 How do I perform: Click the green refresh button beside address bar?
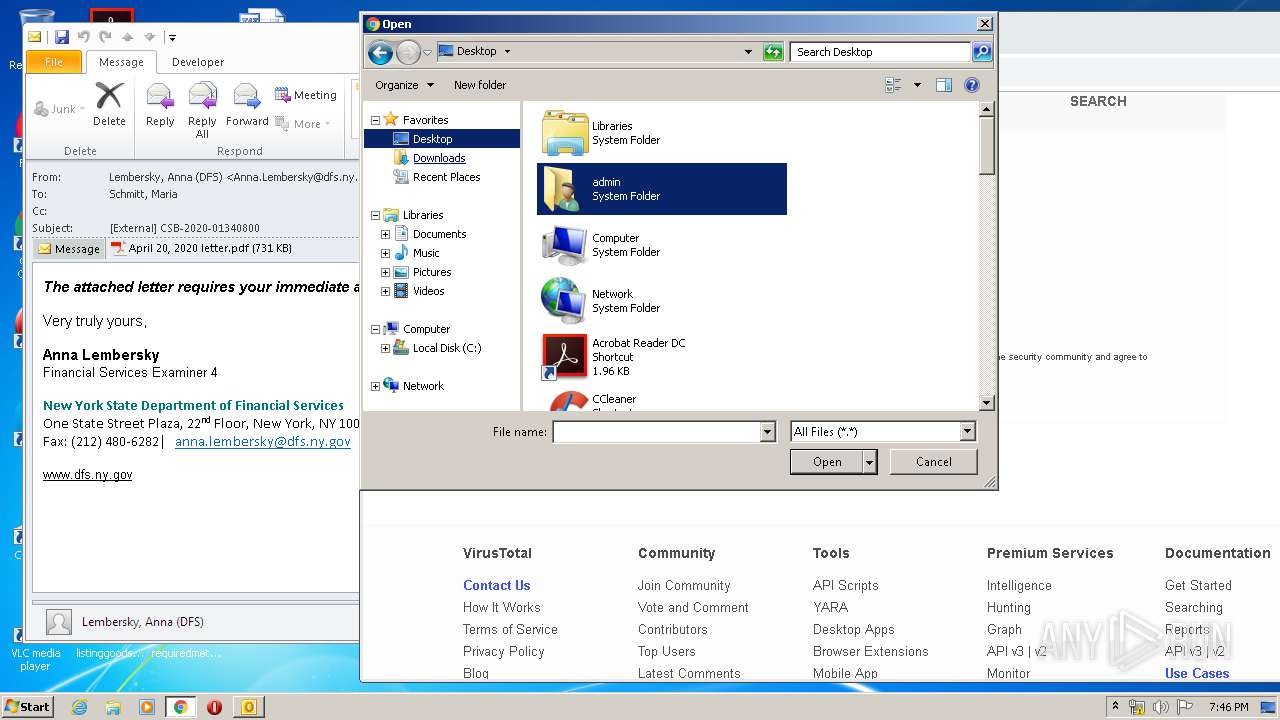(773, 52)
